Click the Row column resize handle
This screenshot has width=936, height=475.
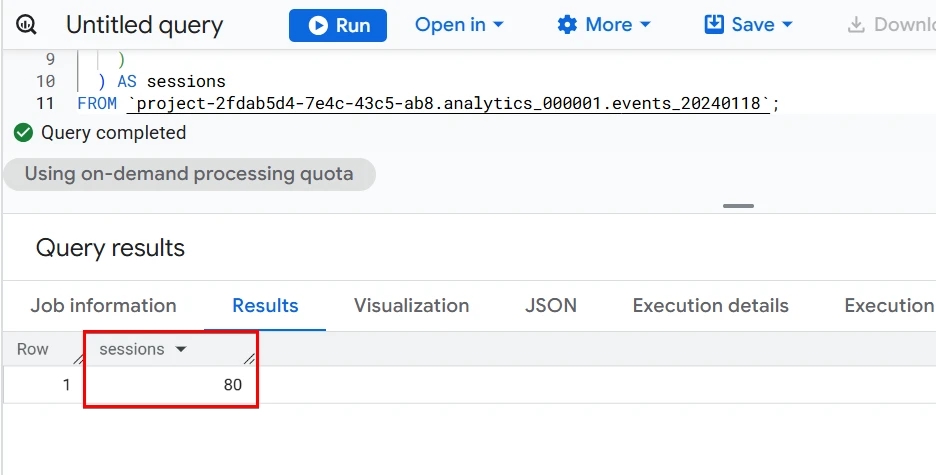click(x=78, y=358)
